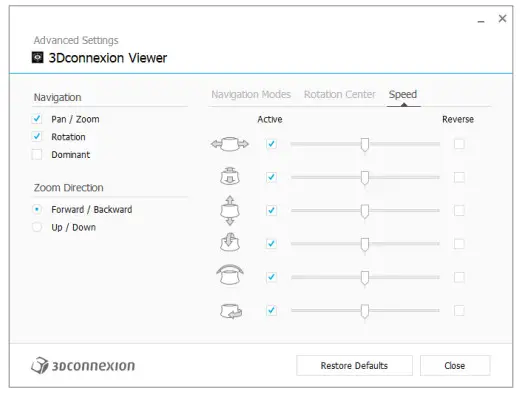Click the Zoom Direction section heading
This screenshot has height=395, width=520.
point(68,188)
